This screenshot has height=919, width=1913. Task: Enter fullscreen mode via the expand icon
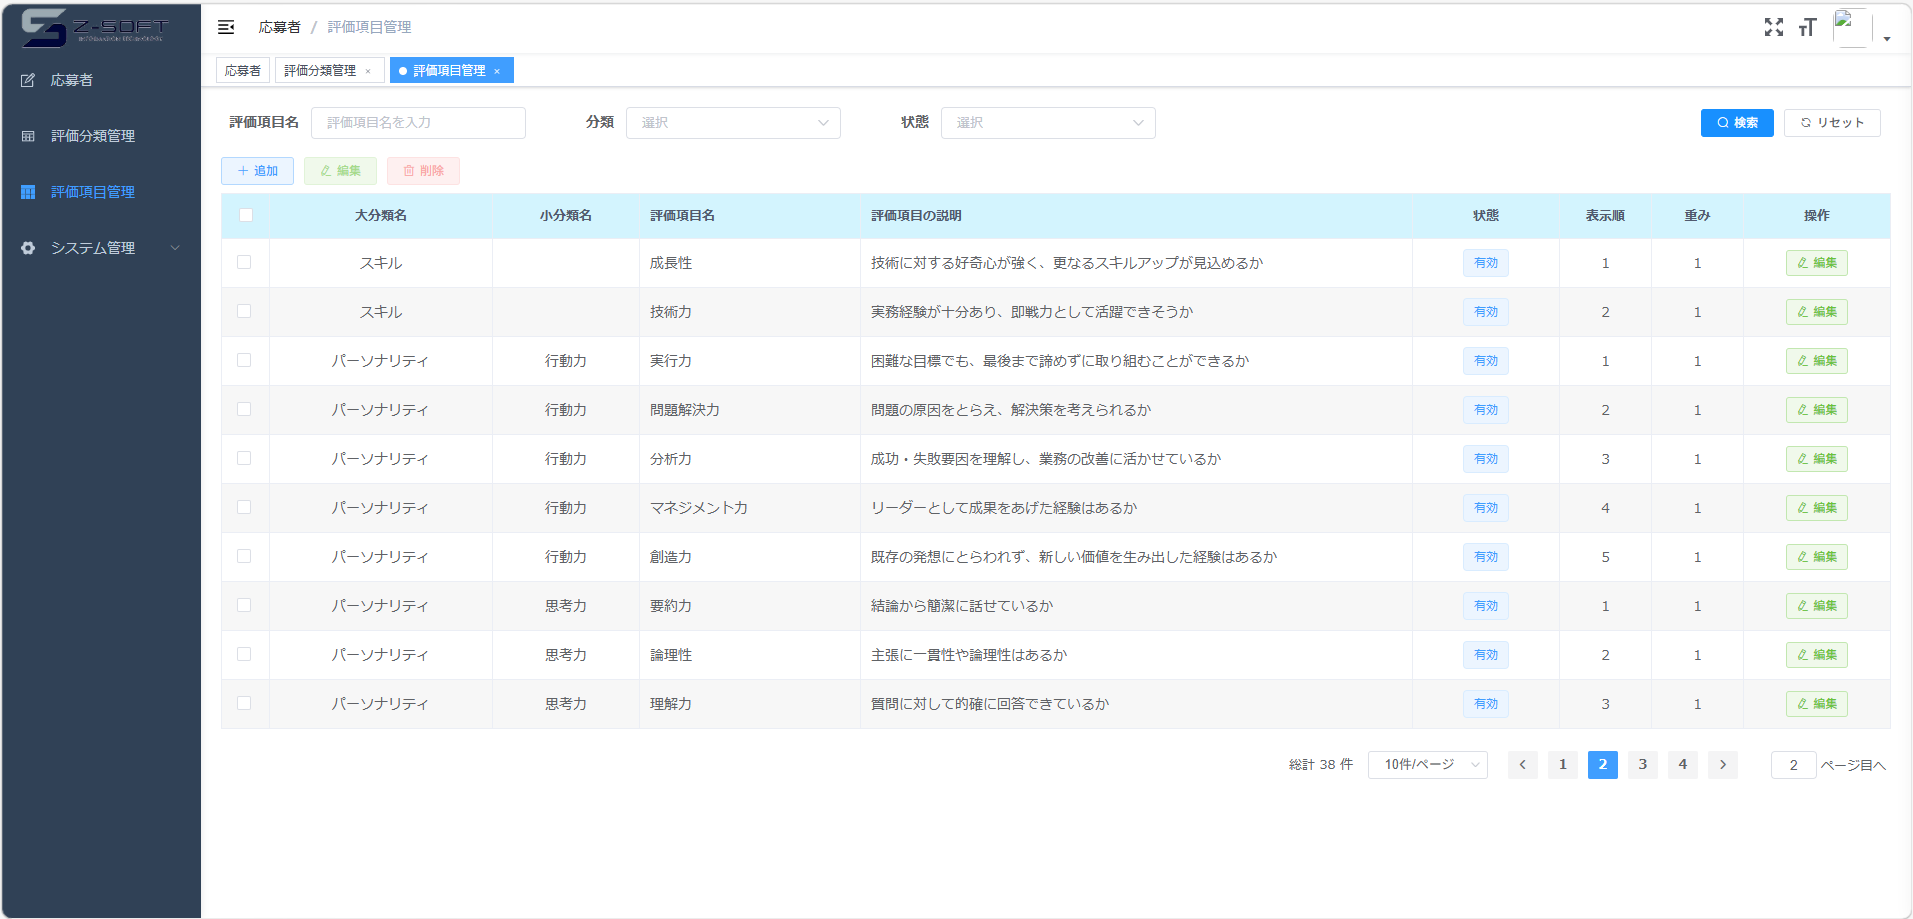[1774, 27]
